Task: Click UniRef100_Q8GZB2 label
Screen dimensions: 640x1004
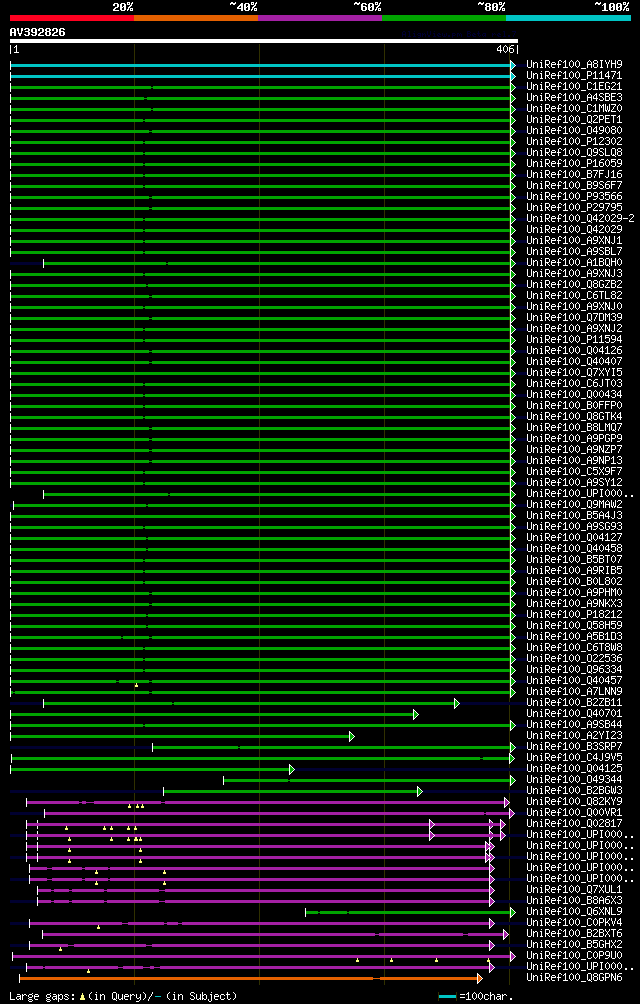Action: (574, 284)
